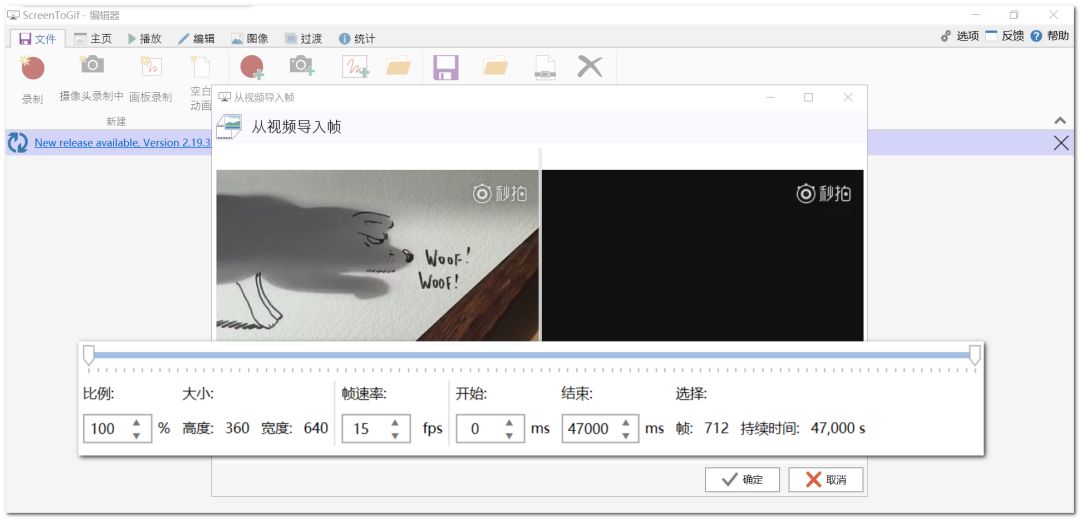Open the 图像 tab

pos(249,39)
